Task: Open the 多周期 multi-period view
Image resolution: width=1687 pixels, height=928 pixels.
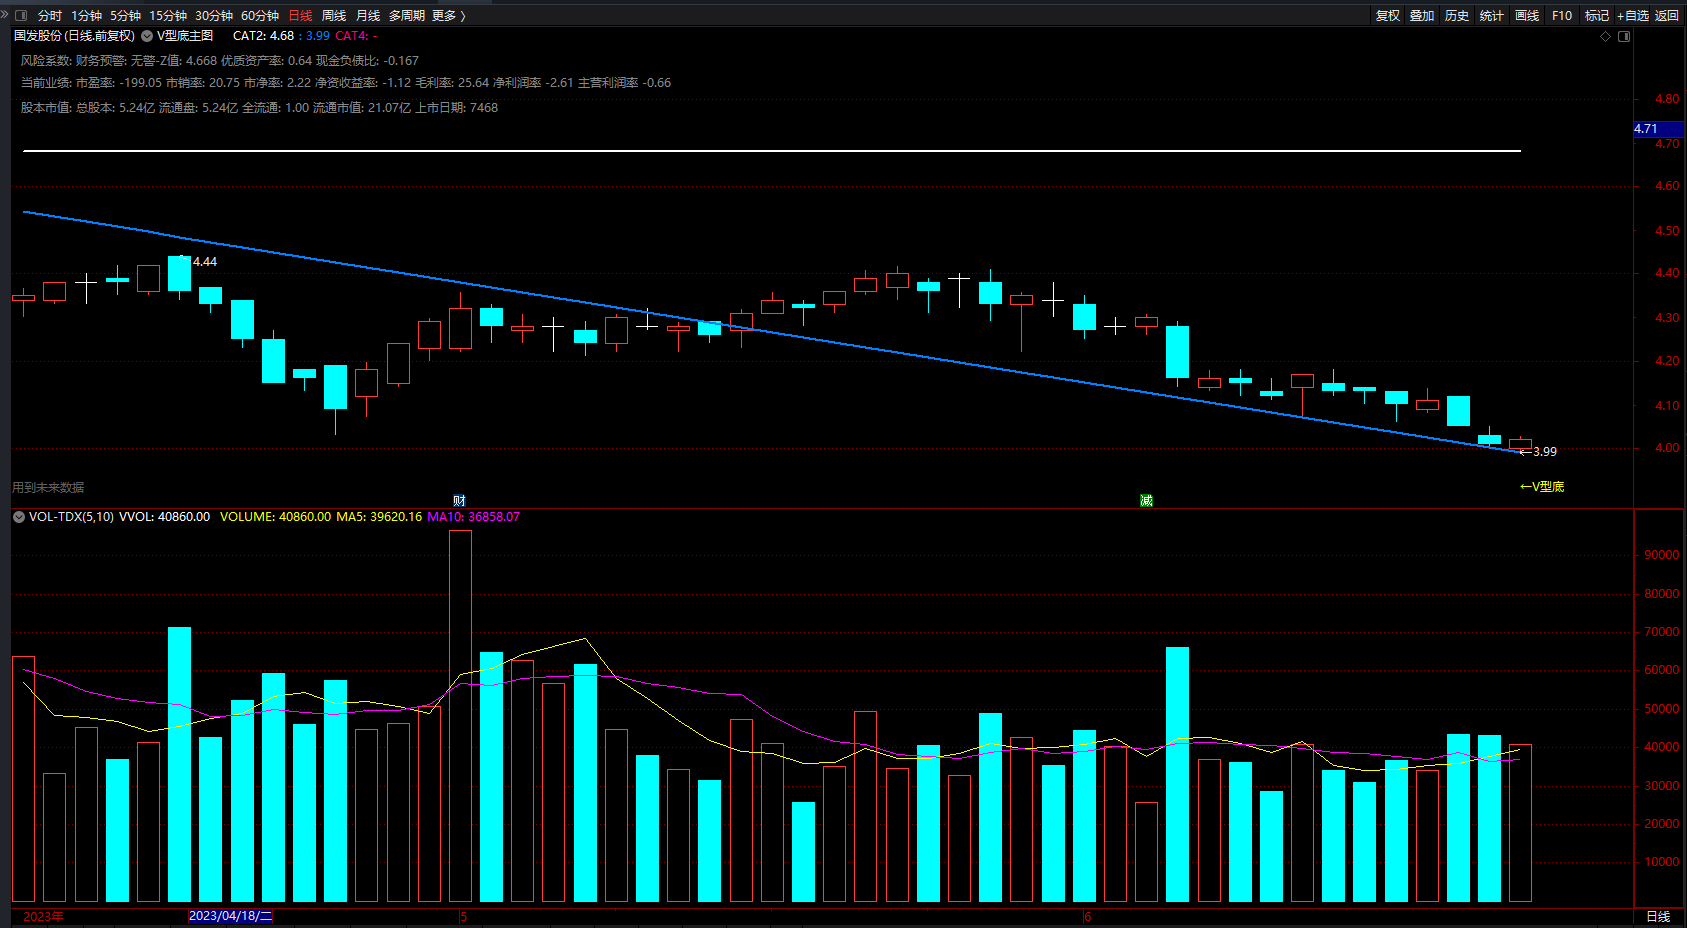Action: [x=407, y=15]
